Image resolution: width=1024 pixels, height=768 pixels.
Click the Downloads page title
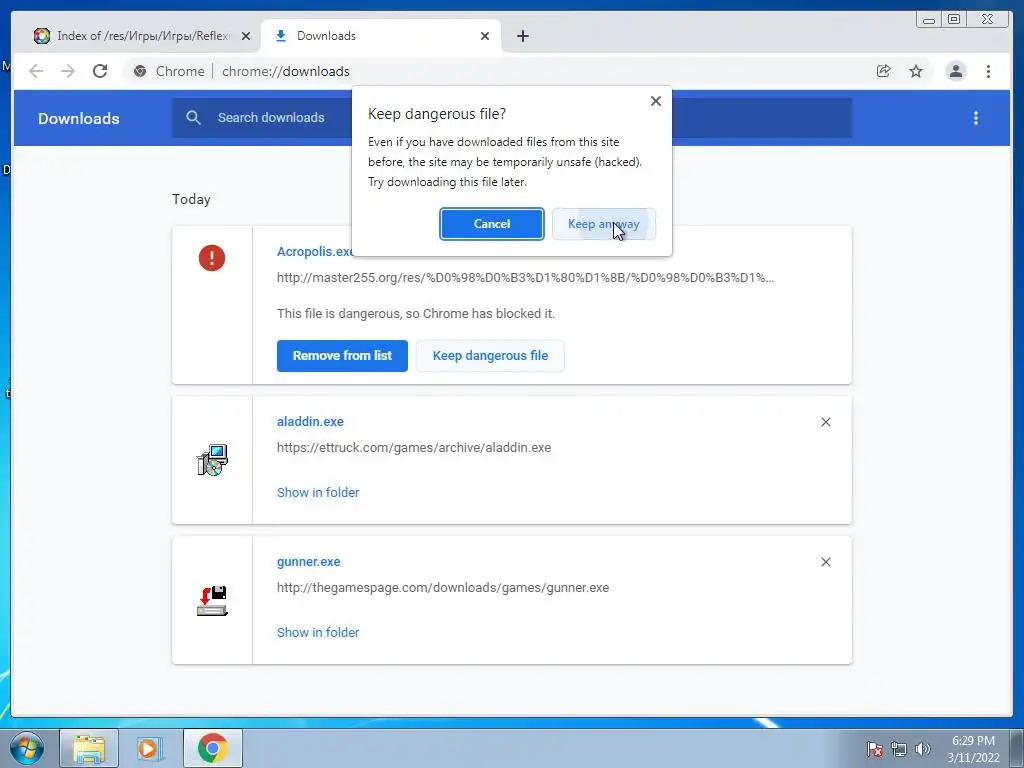(x=78, y=118)
